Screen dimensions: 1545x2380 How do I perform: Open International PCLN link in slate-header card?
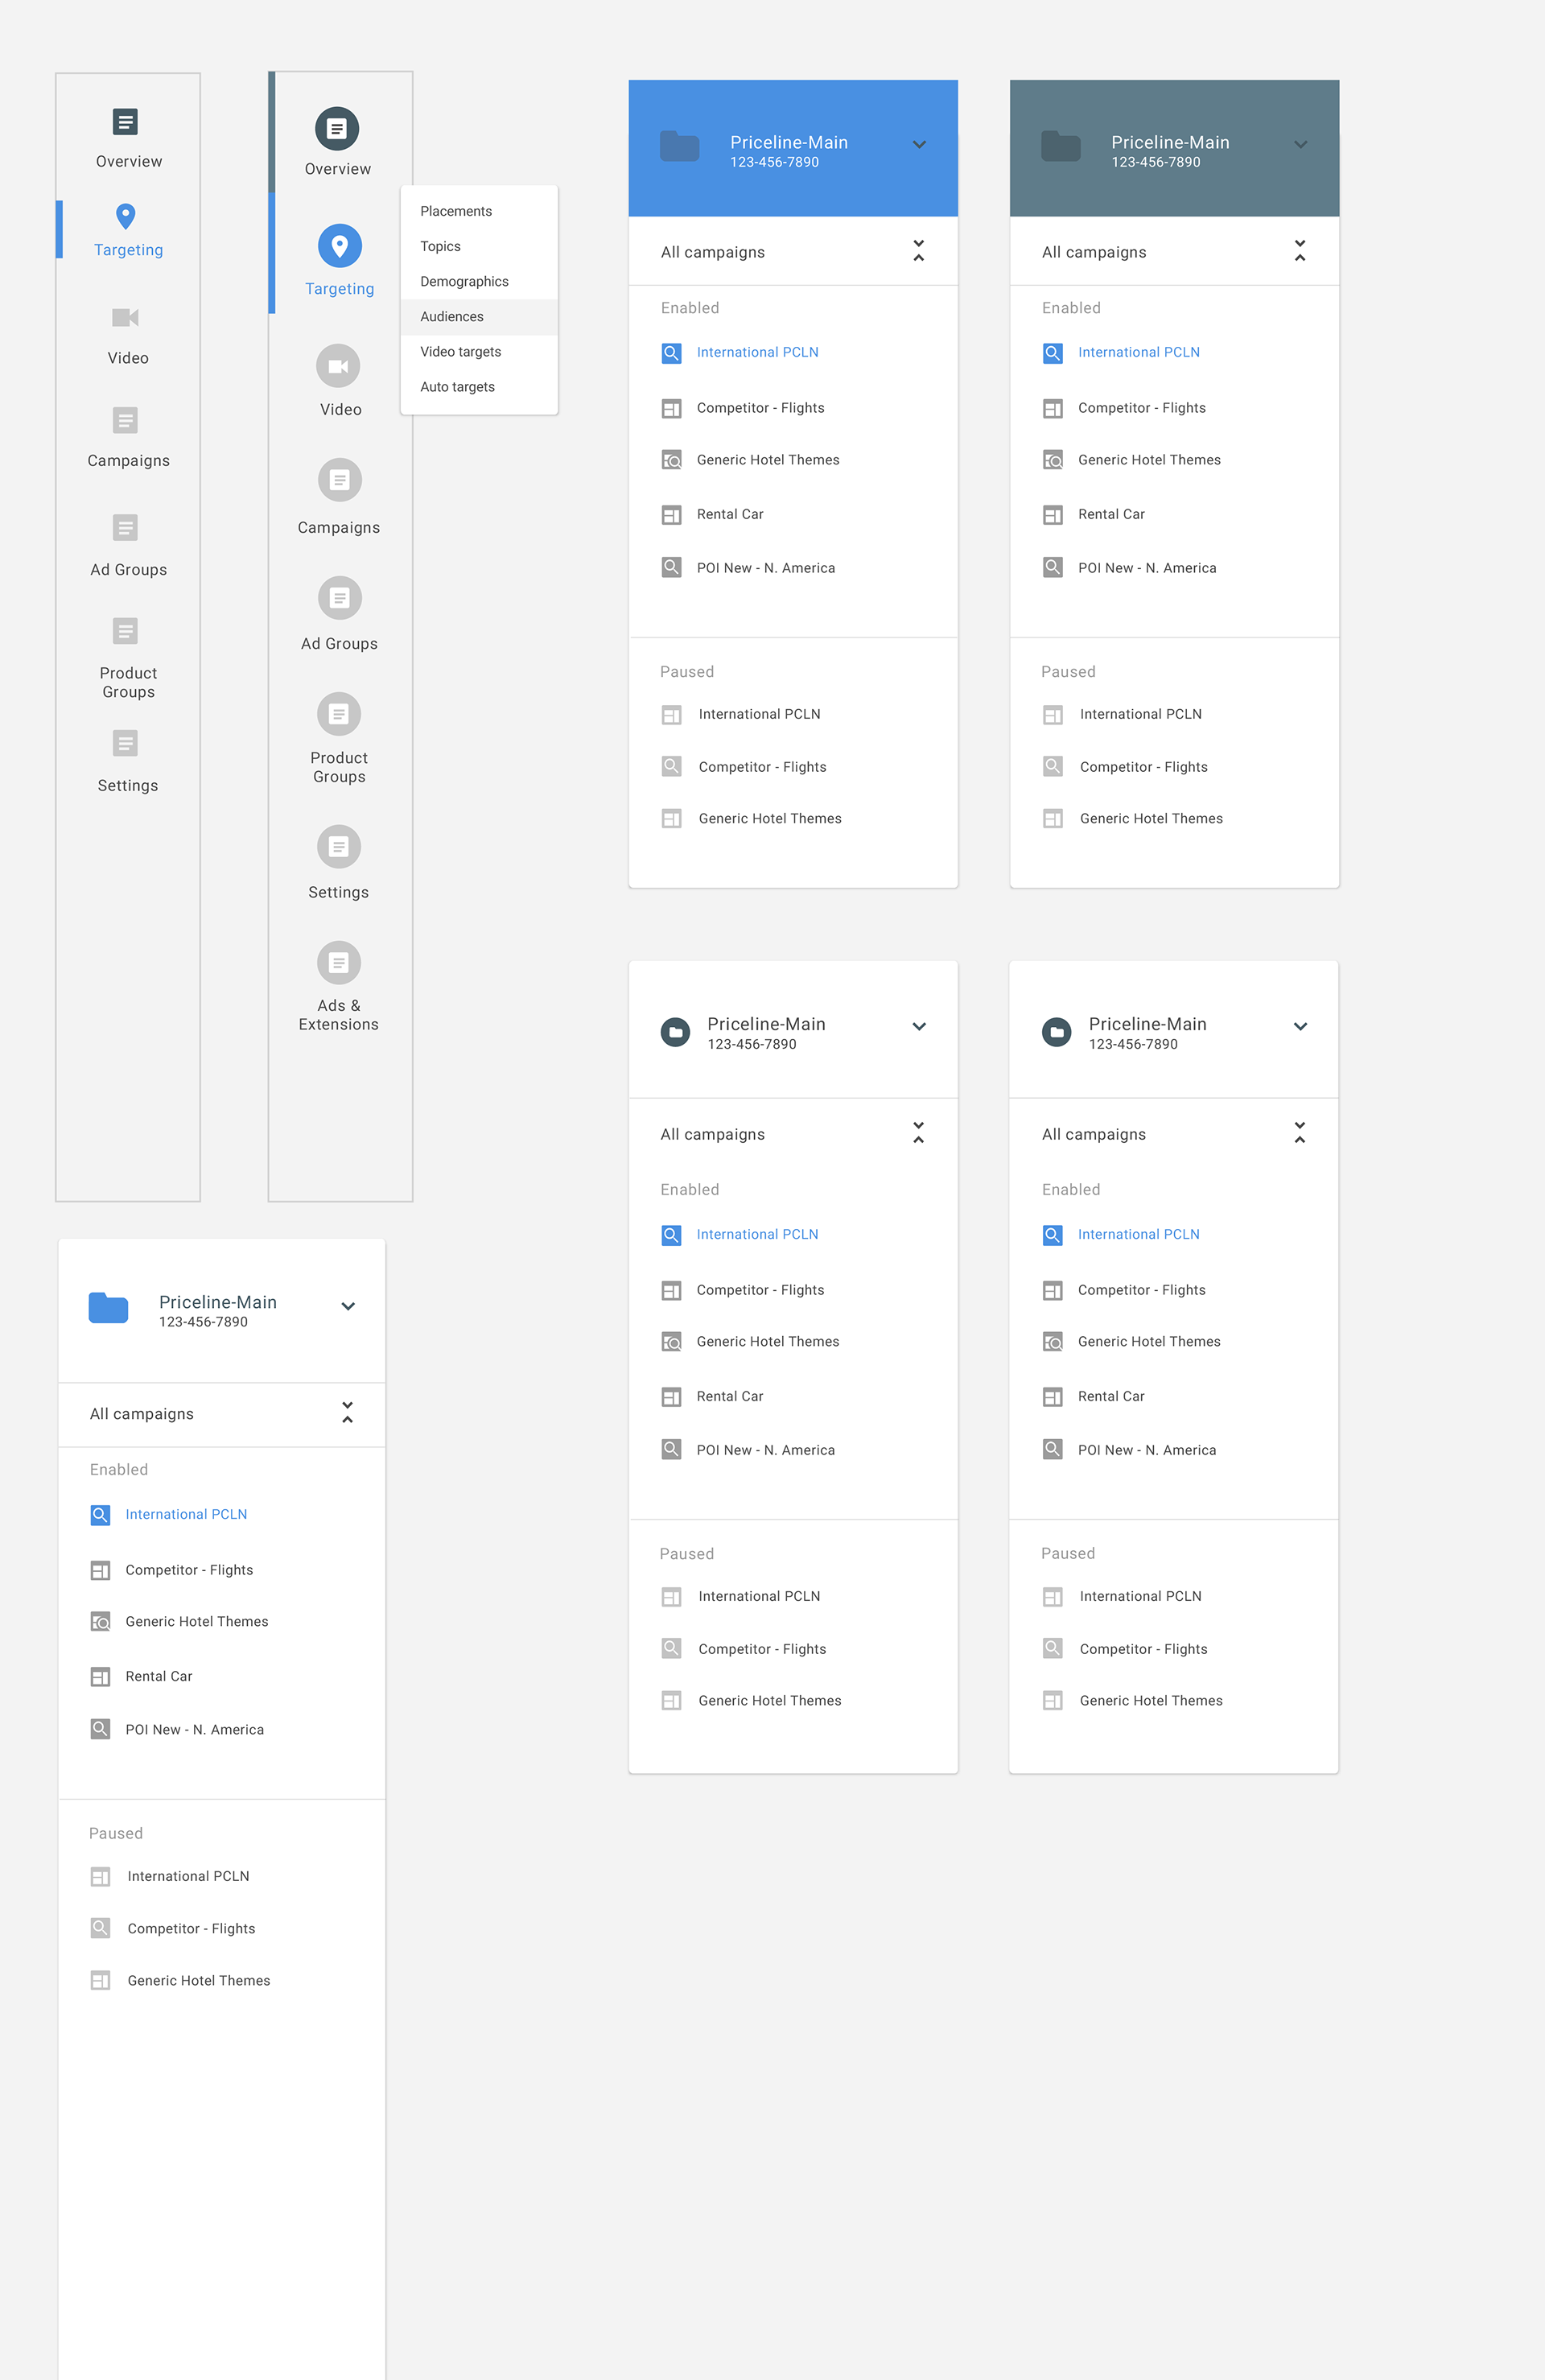point(1139,352)
